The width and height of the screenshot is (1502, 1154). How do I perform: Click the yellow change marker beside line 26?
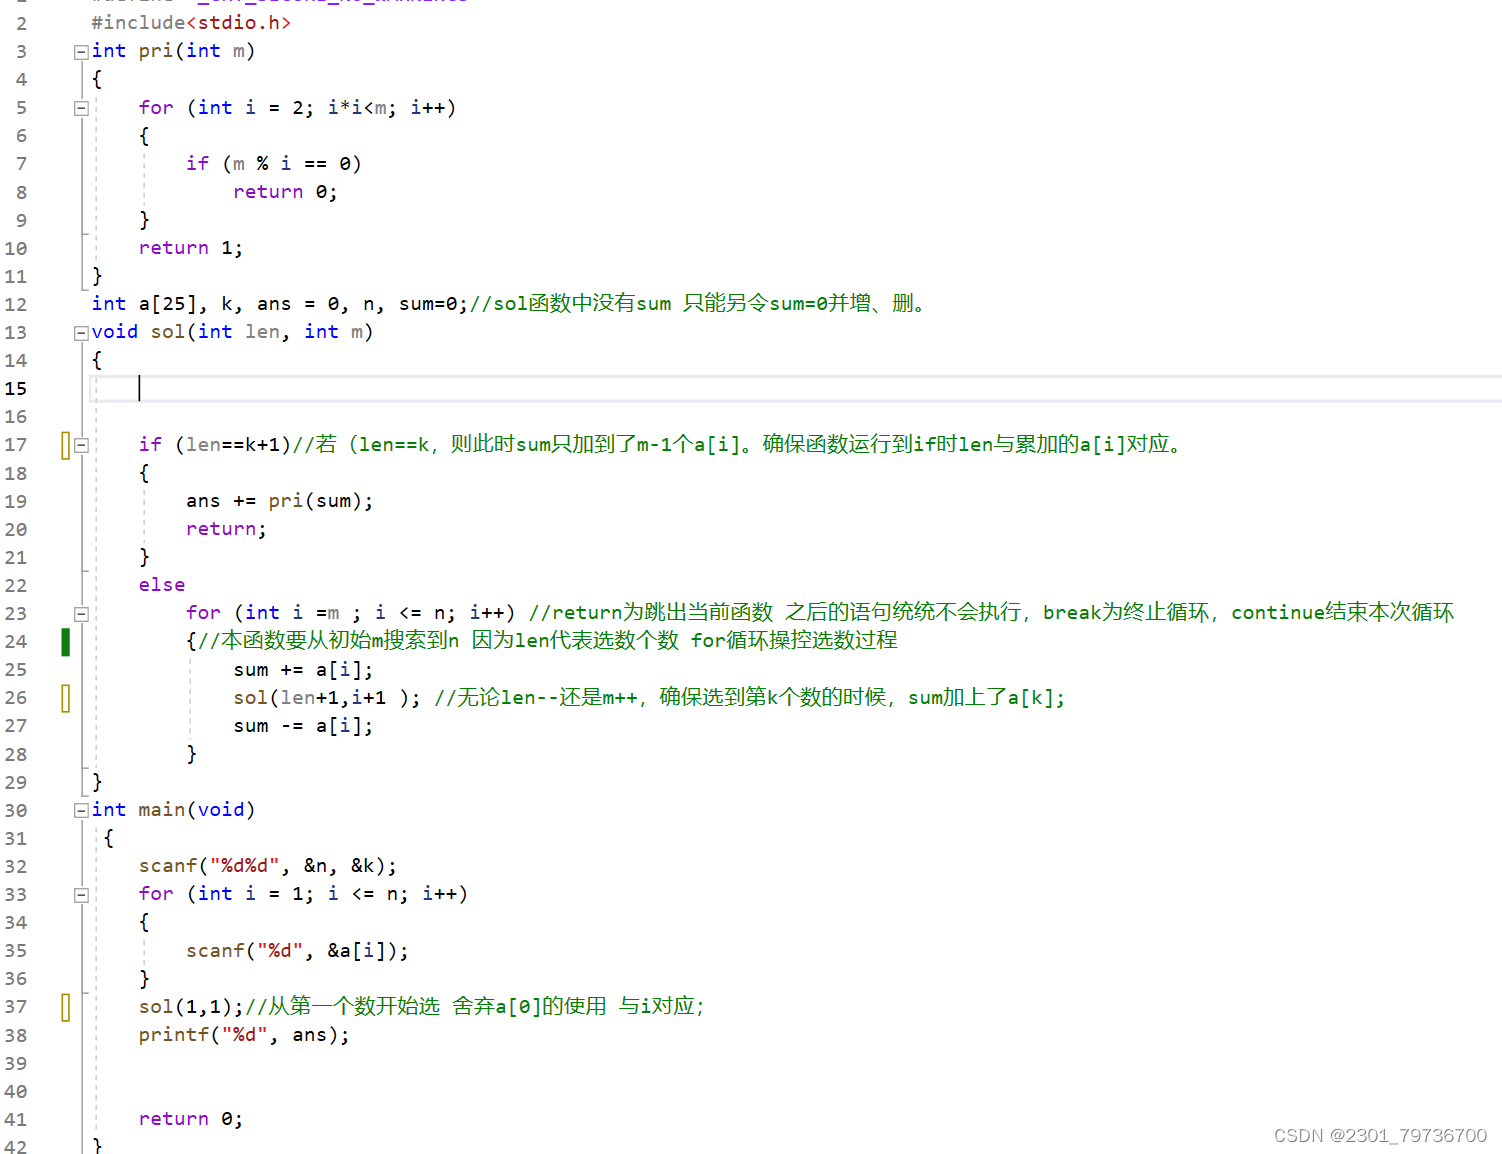[66, 698]
